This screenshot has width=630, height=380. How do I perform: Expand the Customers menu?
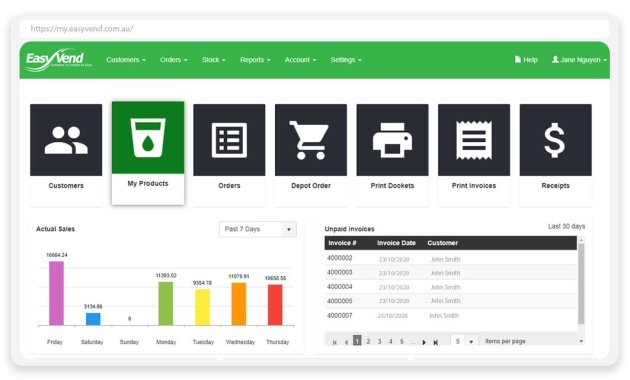click(x=126, y=60)
